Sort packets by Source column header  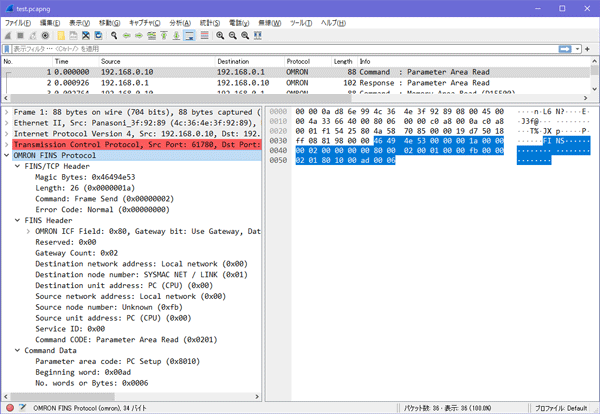tap(157, 61)
